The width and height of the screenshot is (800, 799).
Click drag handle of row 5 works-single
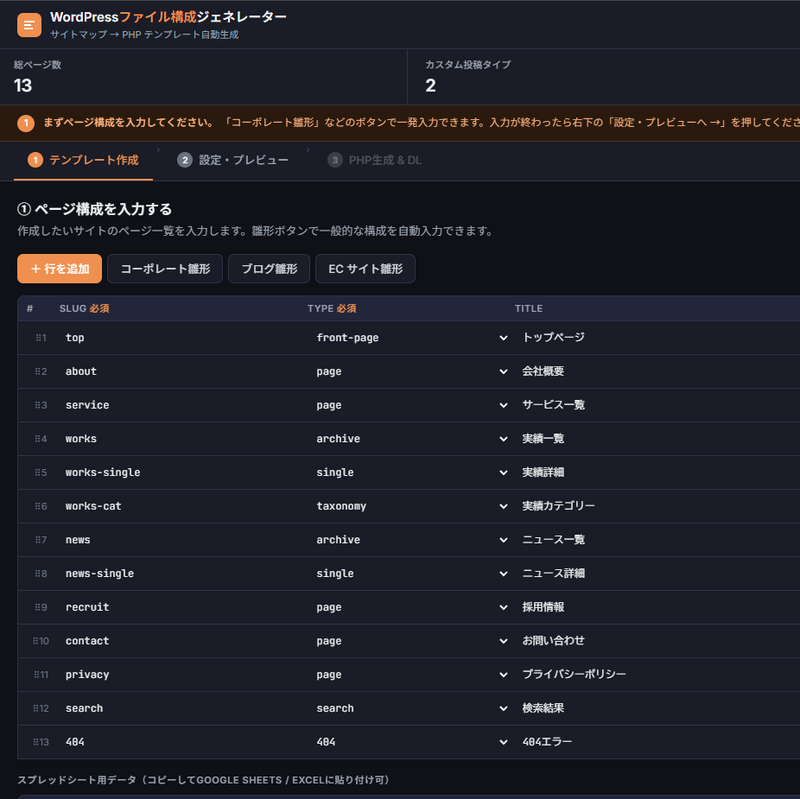[38, 472]
